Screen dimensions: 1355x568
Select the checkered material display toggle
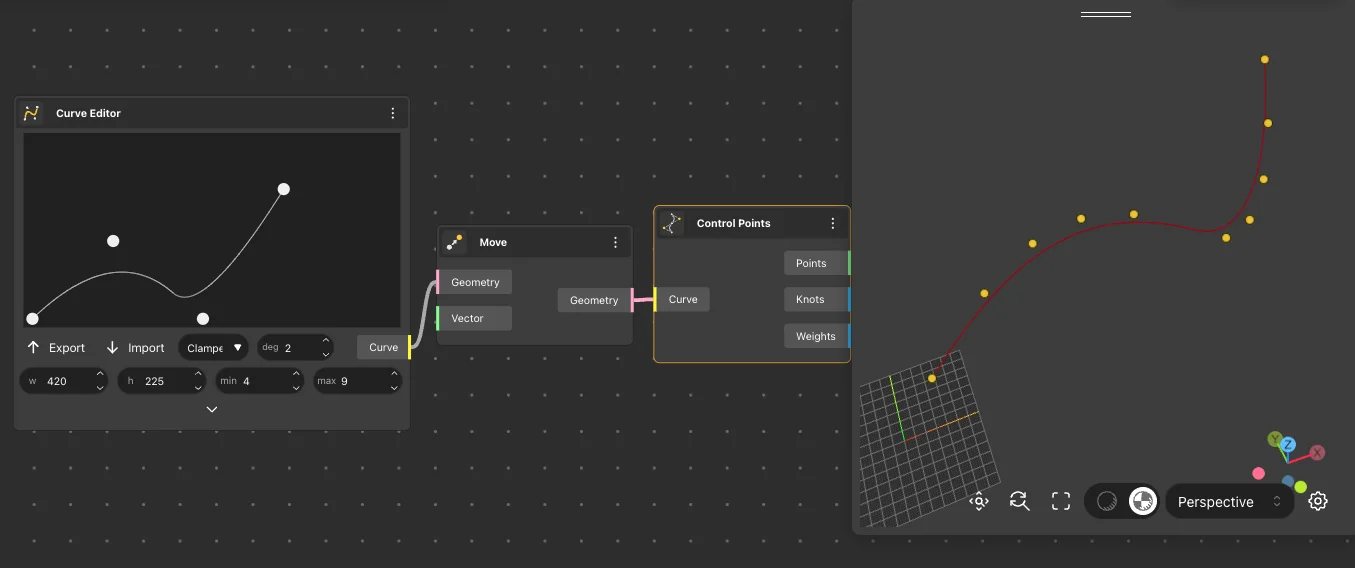(x=1143, y=501)
